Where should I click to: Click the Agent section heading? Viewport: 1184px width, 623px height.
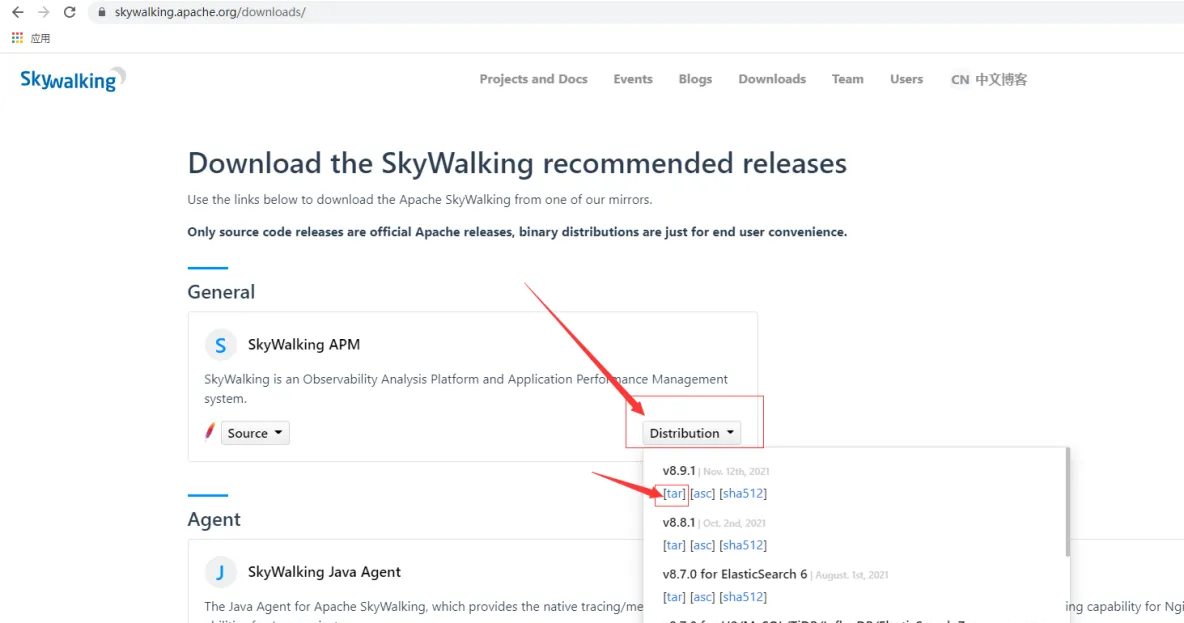(214, 519)
